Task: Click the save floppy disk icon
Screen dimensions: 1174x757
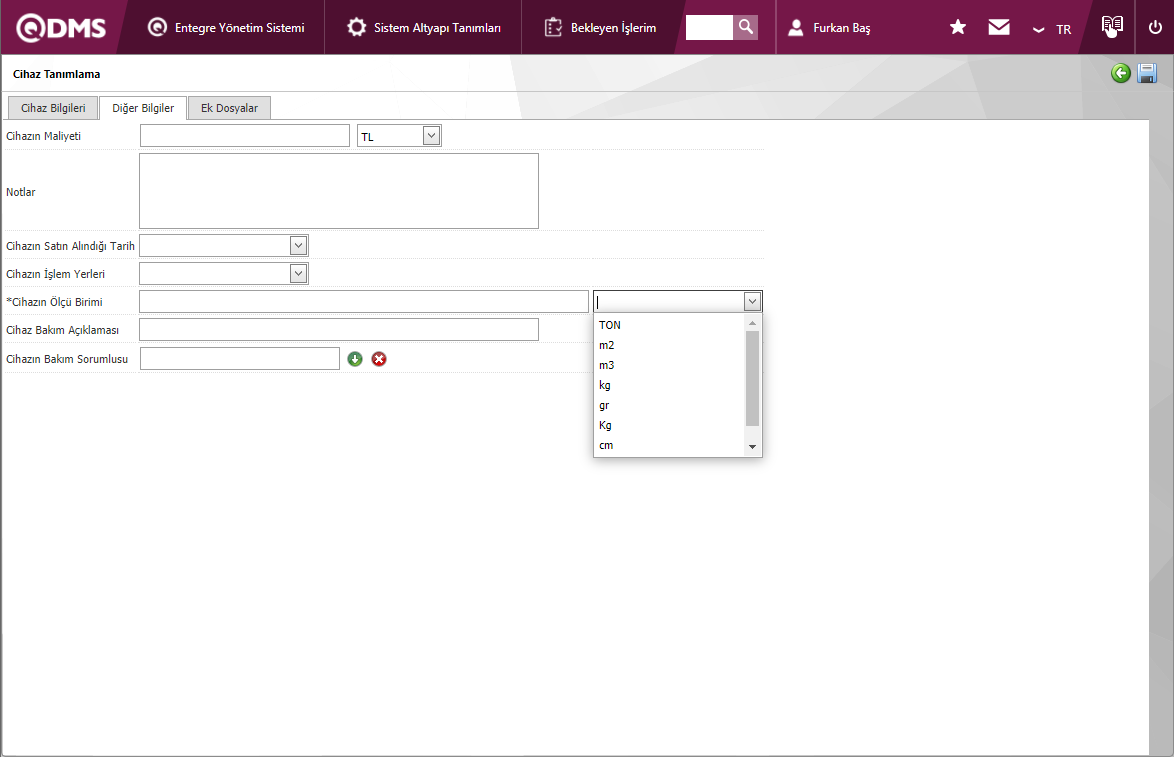Action: coord(1147,73)
